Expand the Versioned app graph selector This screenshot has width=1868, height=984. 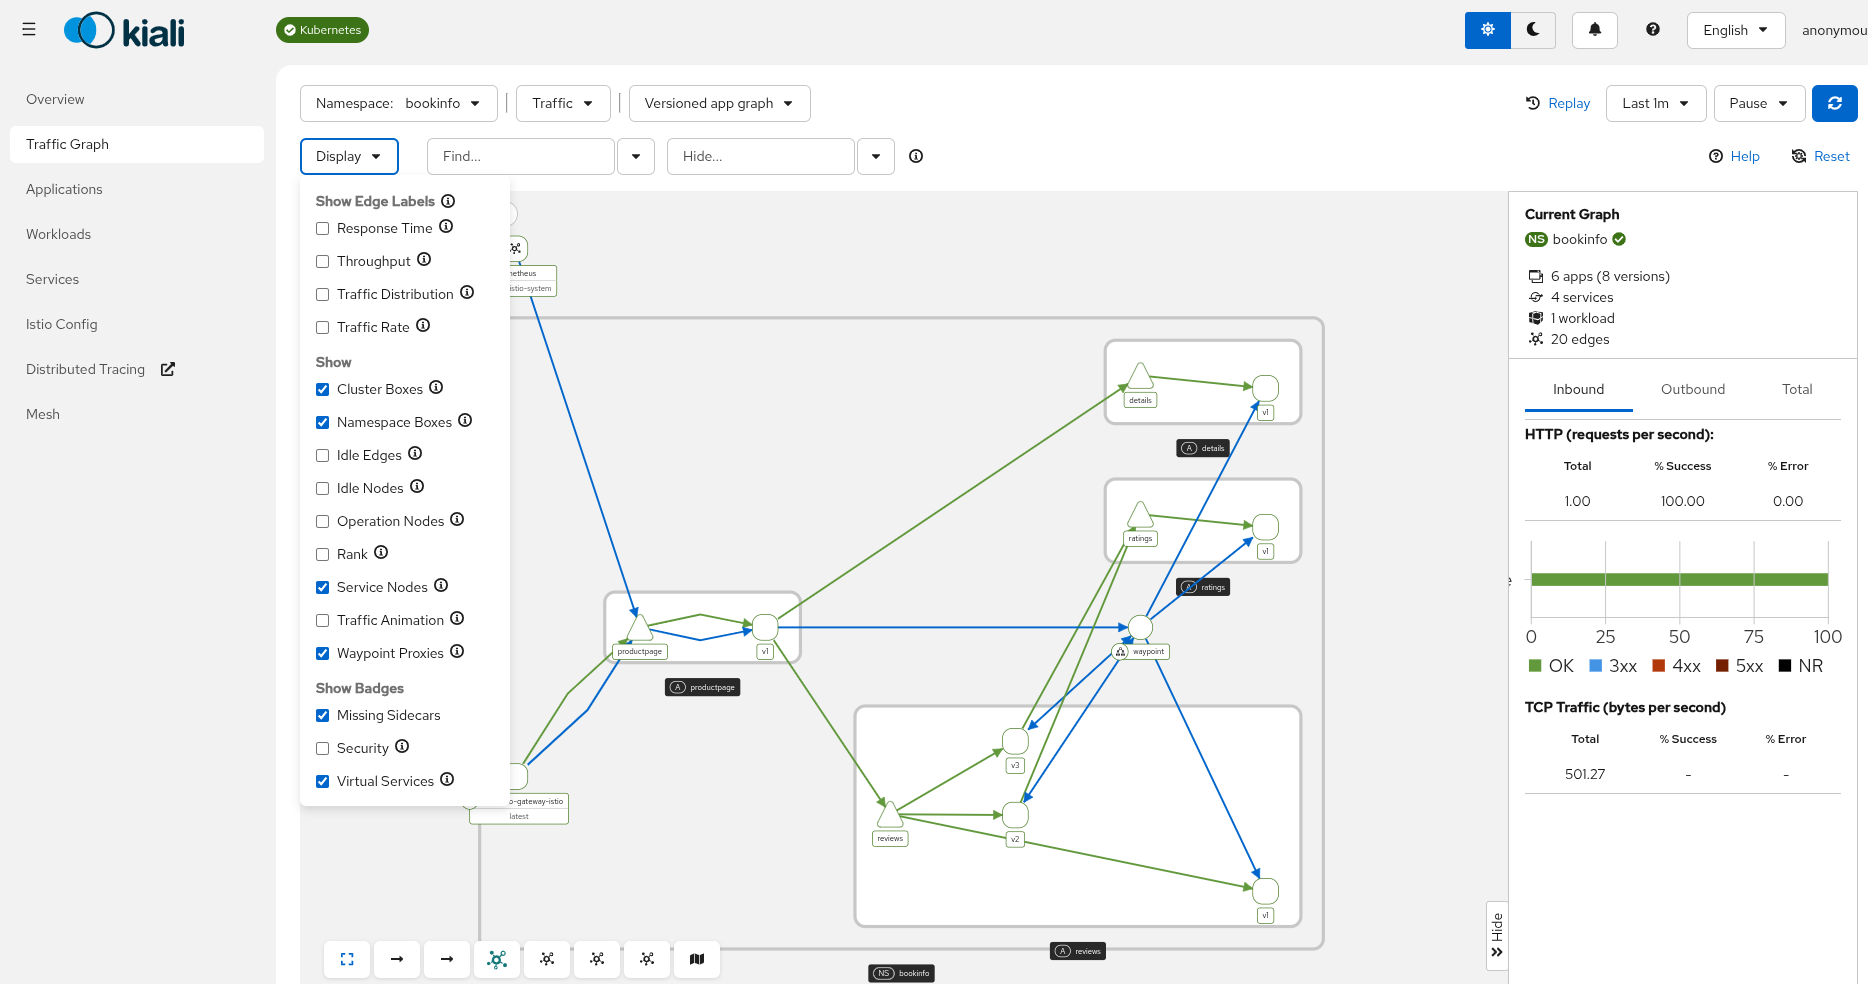(719, 103)
